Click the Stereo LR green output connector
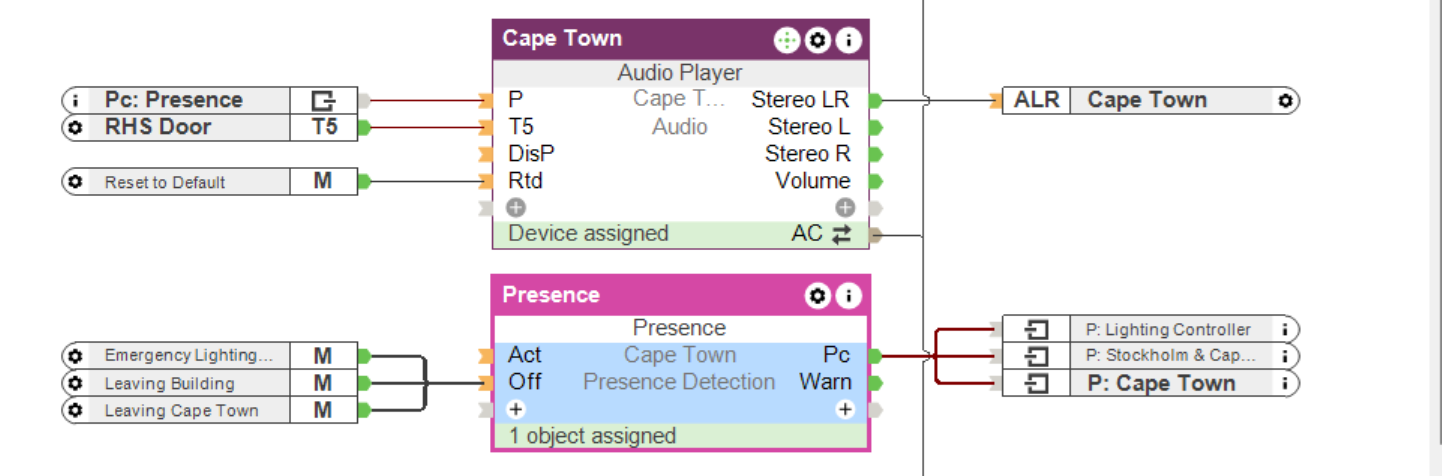The width and height of the screenshot is (1442, 476). (x=875, y=100)
